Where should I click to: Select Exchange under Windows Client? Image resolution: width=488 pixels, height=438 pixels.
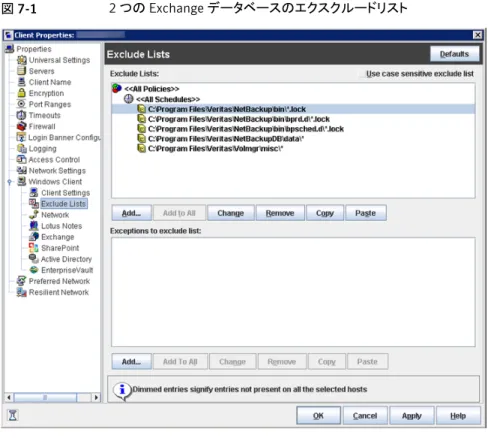[57, 237]
